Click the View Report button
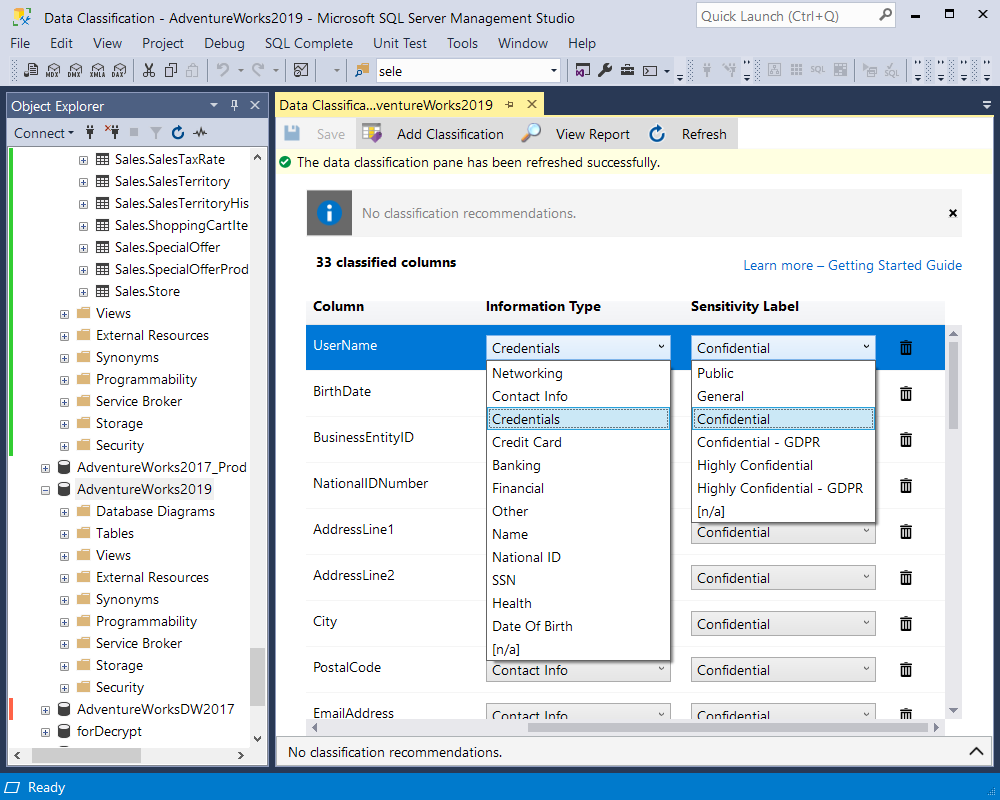The image size is (1000, 800). coord(575,134)
